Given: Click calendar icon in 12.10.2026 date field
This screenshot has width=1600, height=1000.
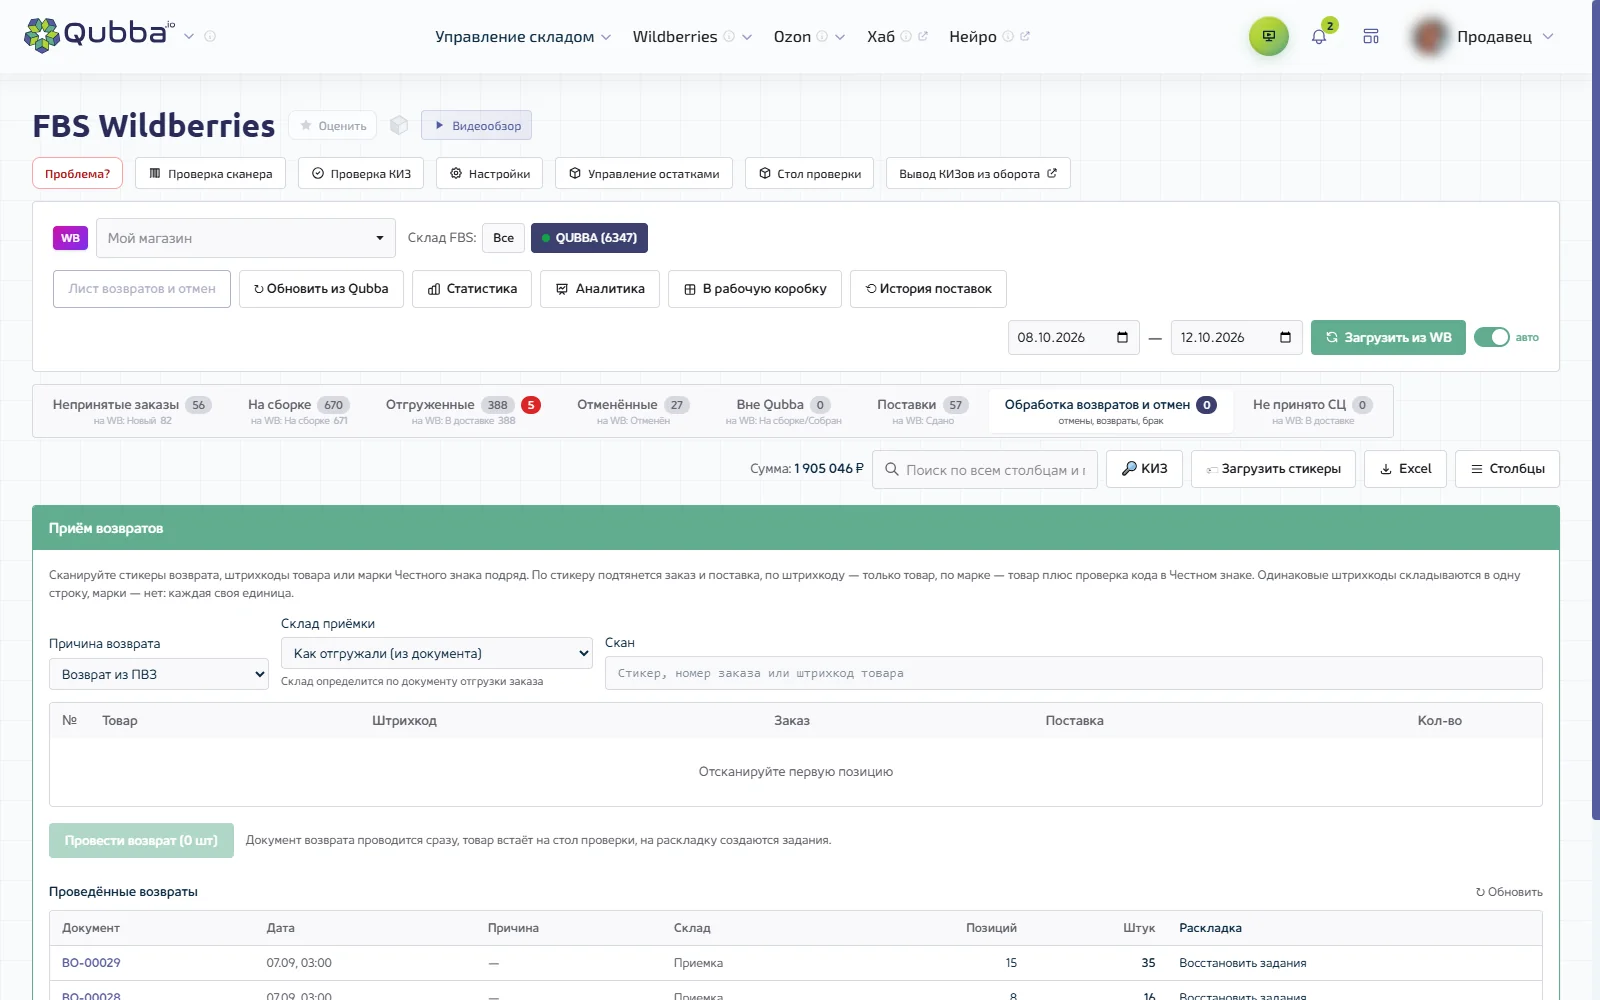Looking at the screenshot, I should [x=1285, y=337].
